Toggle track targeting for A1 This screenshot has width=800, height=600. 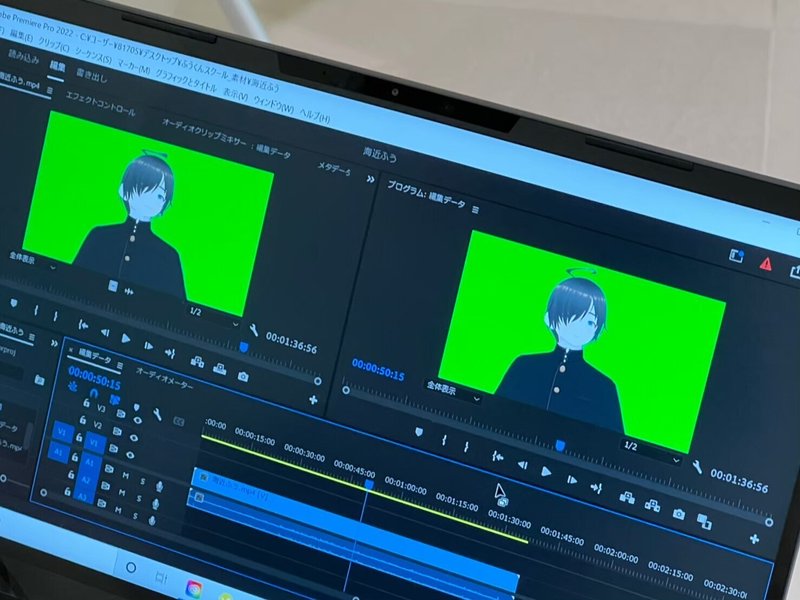[x=90, y=462]
